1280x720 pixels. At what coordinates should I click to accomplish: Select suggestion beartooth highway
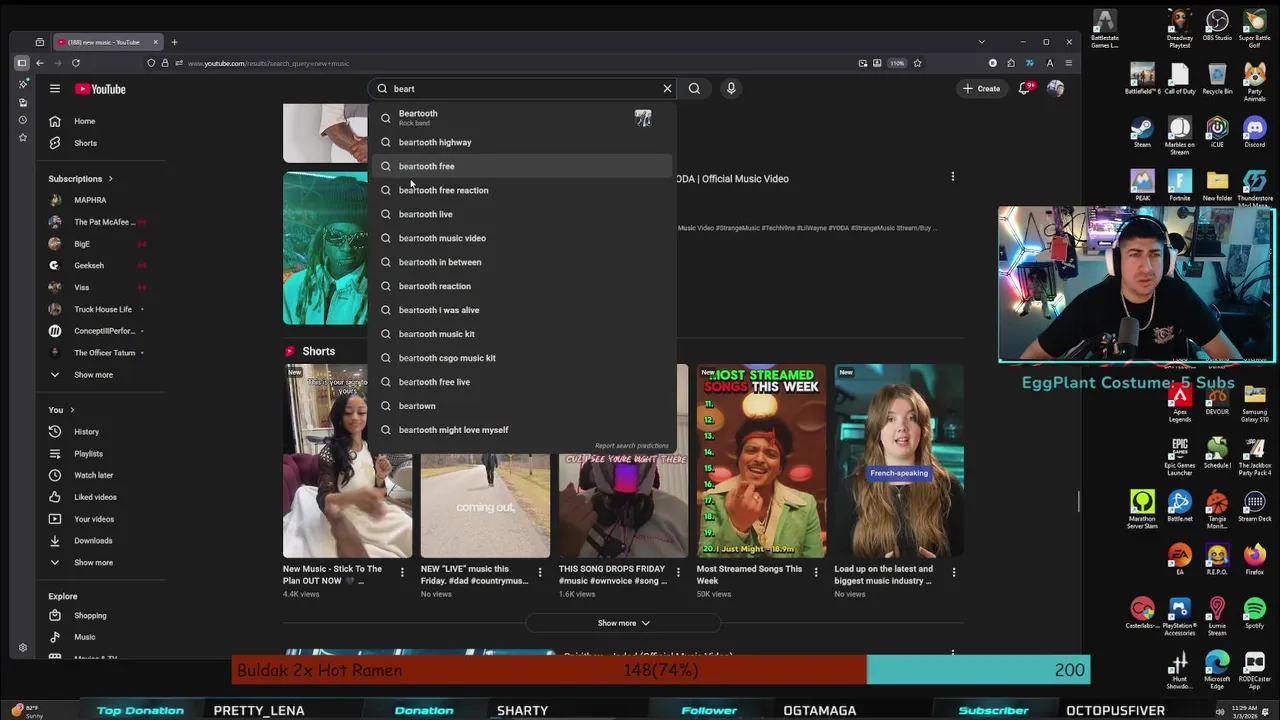click(522, 142)
